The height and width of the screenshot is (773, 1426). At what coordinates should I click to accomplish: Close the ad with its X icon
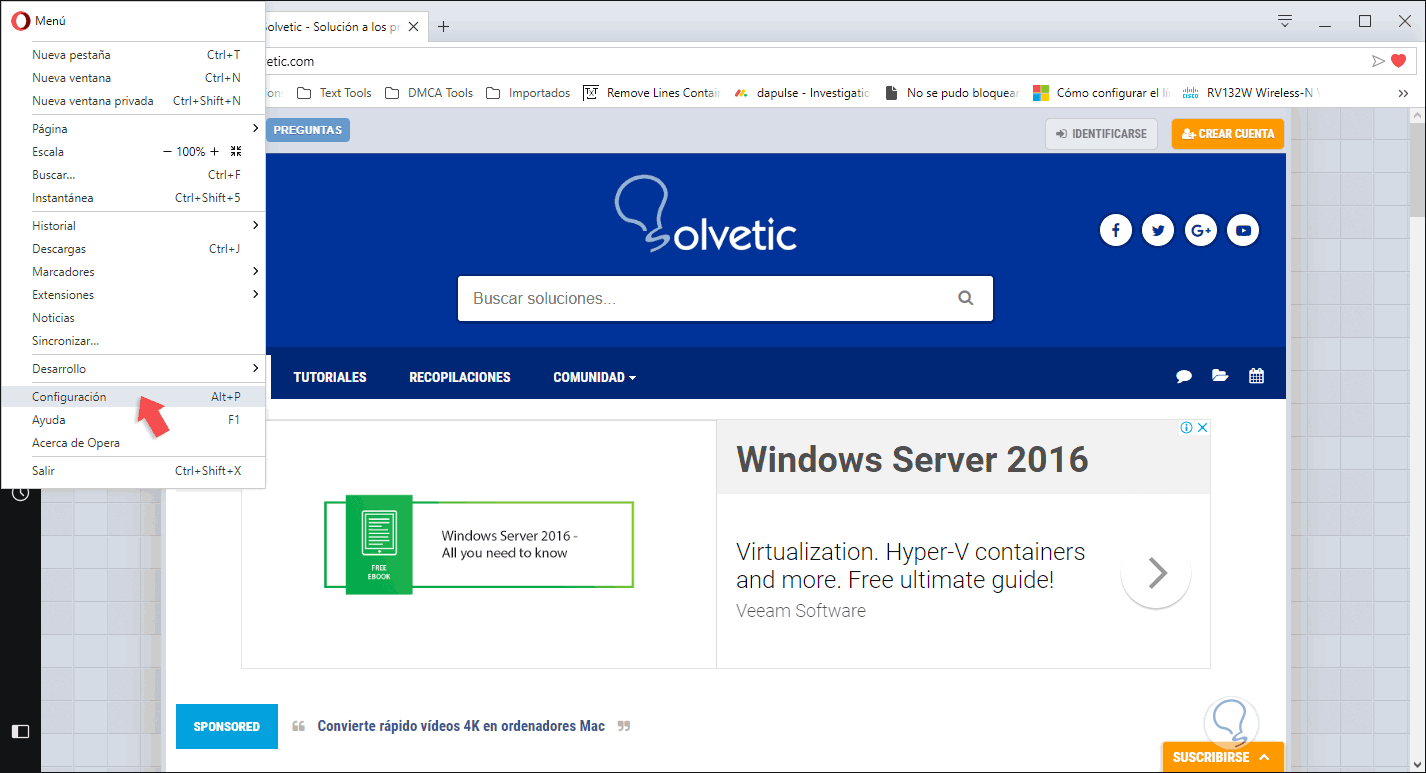[x=1203, y=428]
